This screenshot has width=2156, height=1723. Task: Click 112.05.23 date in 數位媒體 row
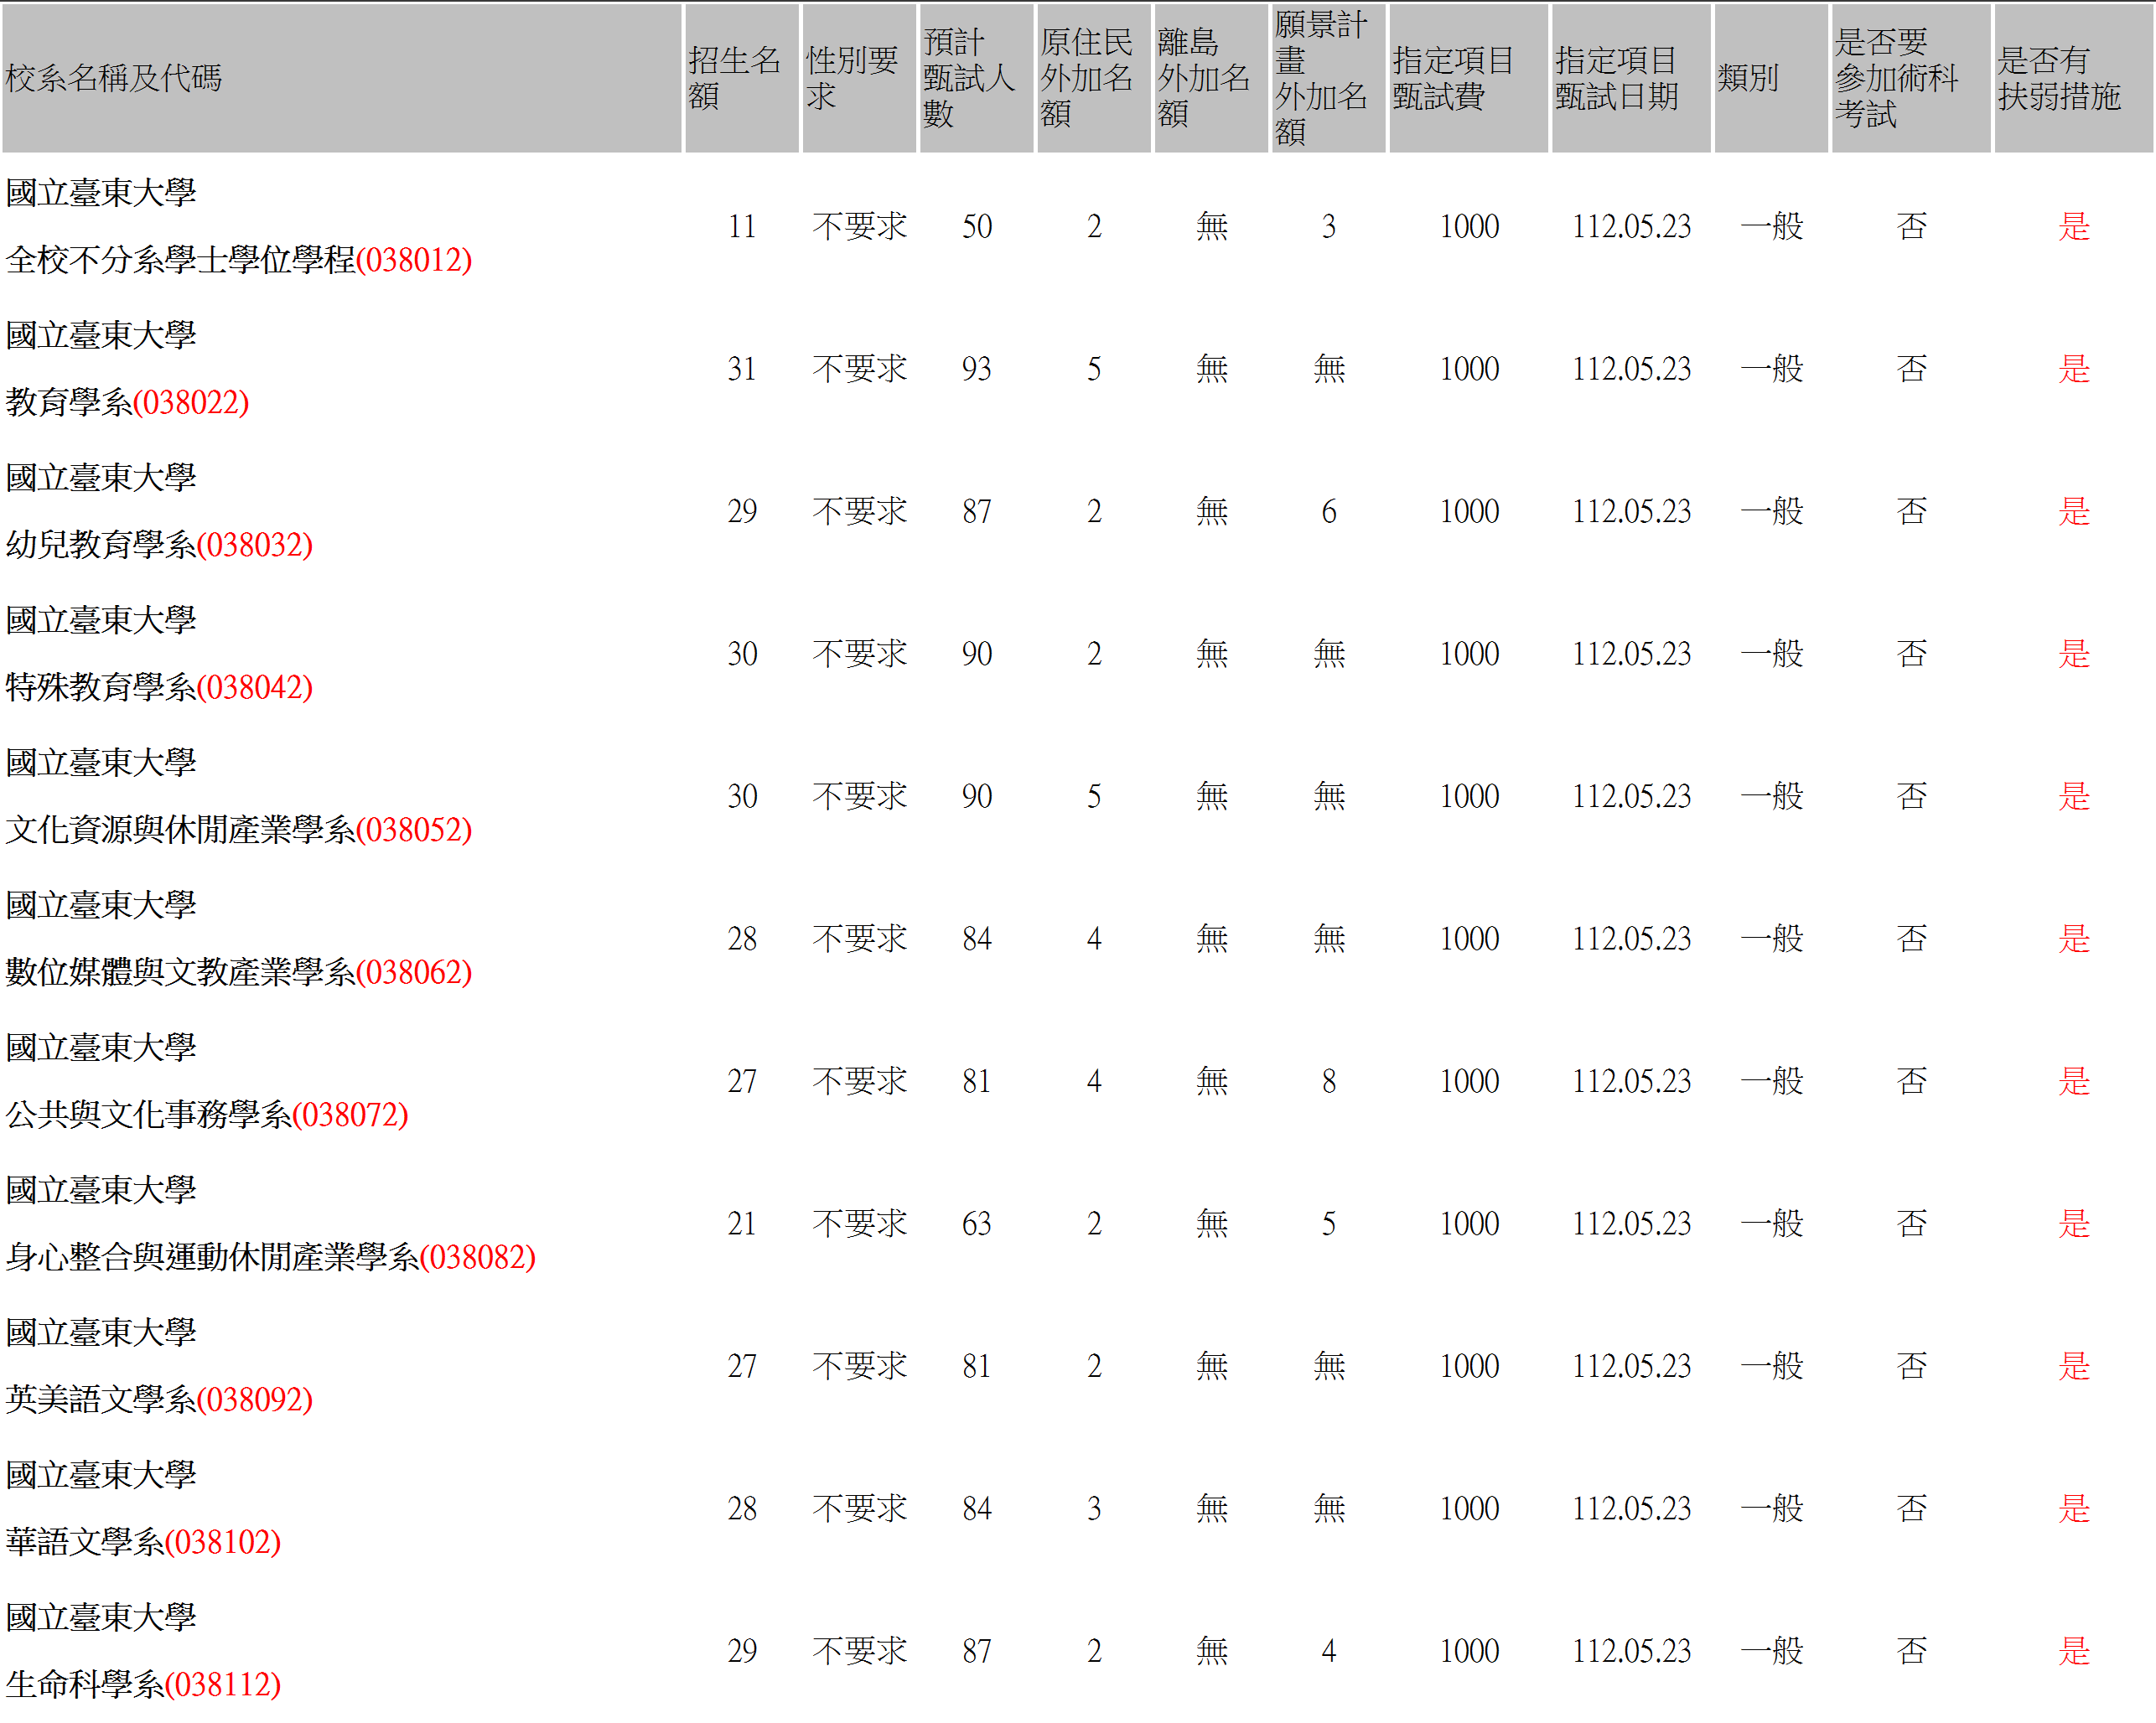point(1631,939)
